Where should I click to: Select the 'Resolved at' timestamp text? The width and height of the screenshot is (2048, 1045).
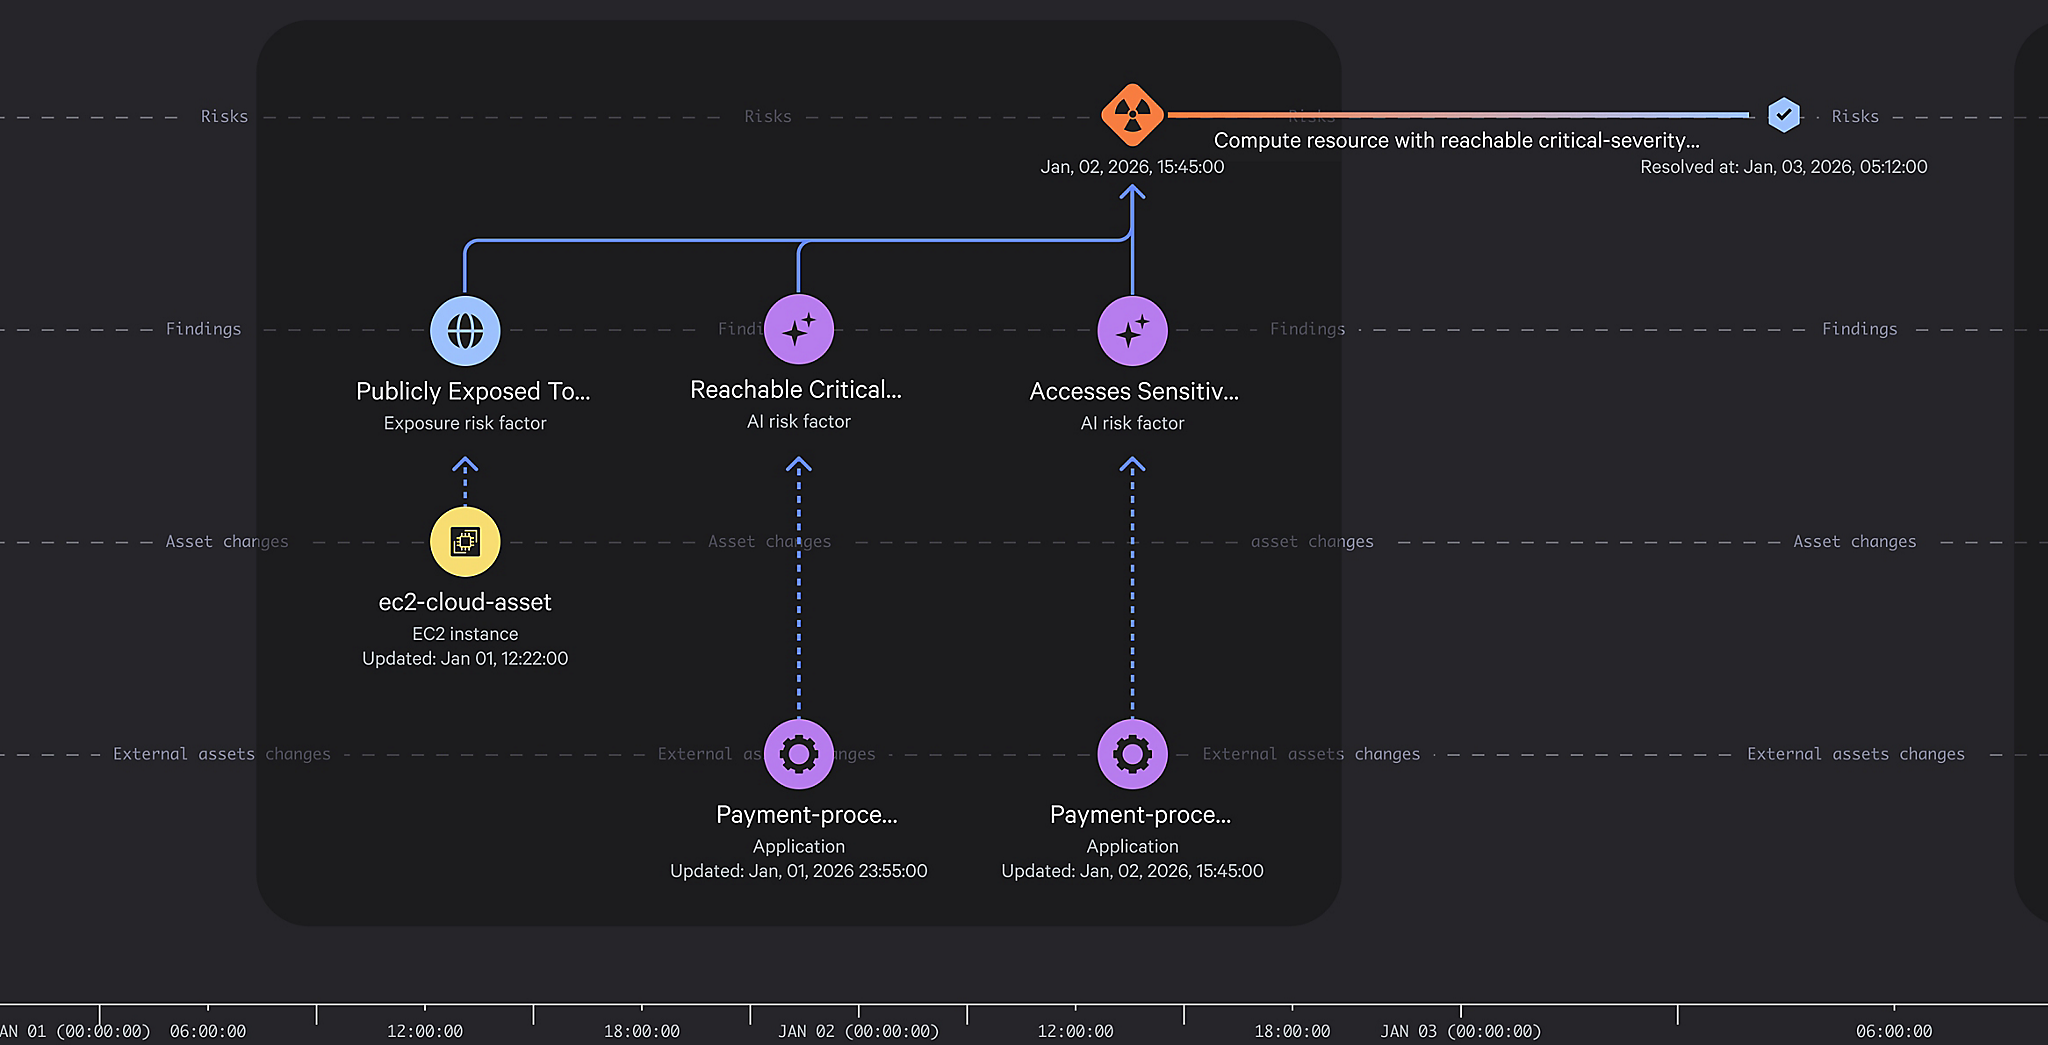tap(1783, 167)
